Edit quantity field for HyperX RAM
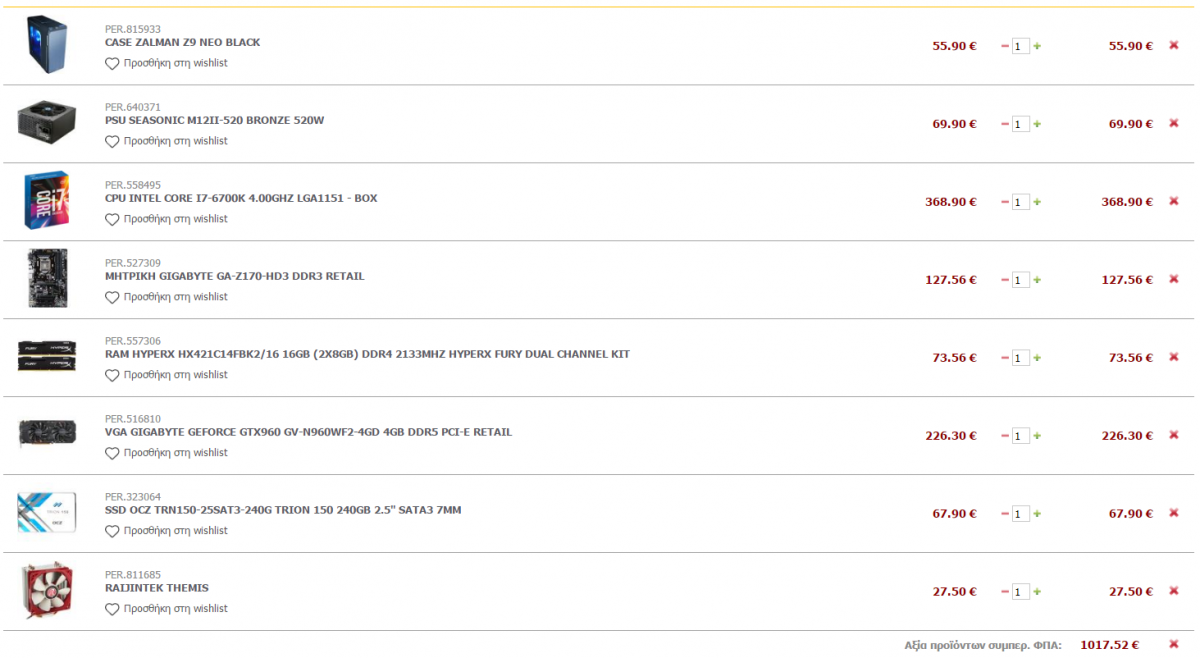 coord(1021,358)
